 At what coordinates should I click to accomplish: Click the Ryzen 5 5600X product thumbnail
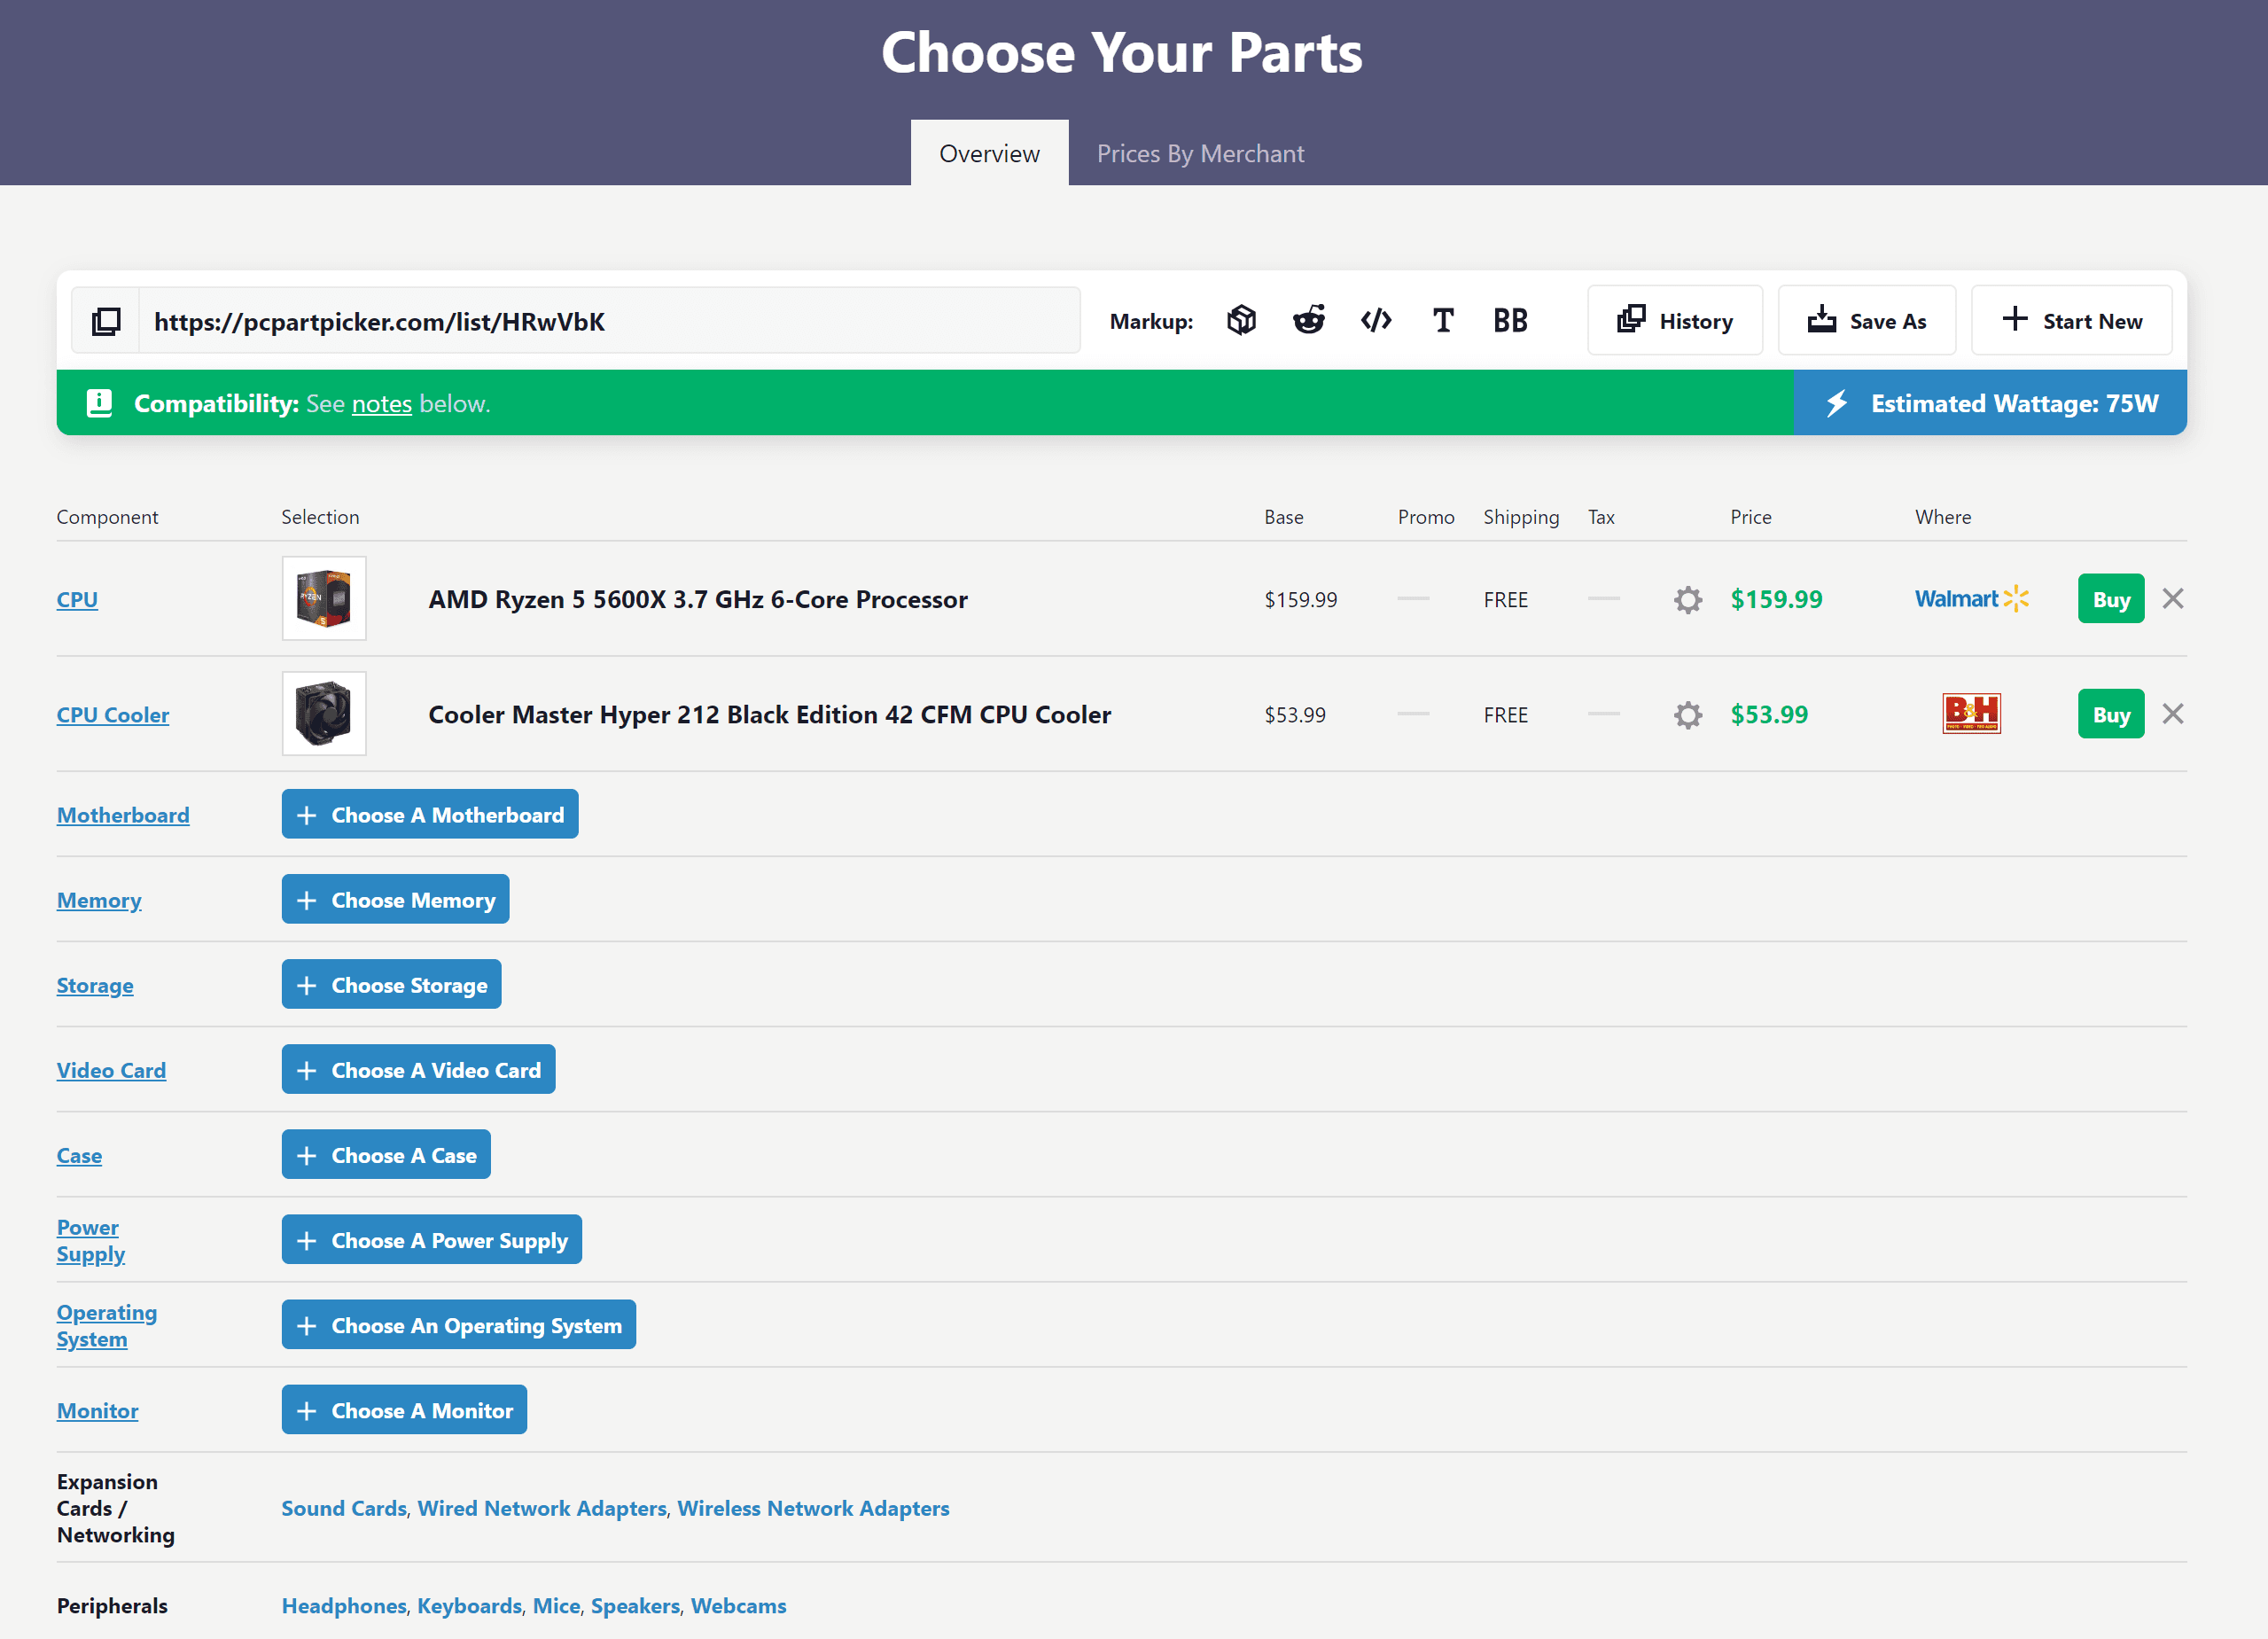324,598
